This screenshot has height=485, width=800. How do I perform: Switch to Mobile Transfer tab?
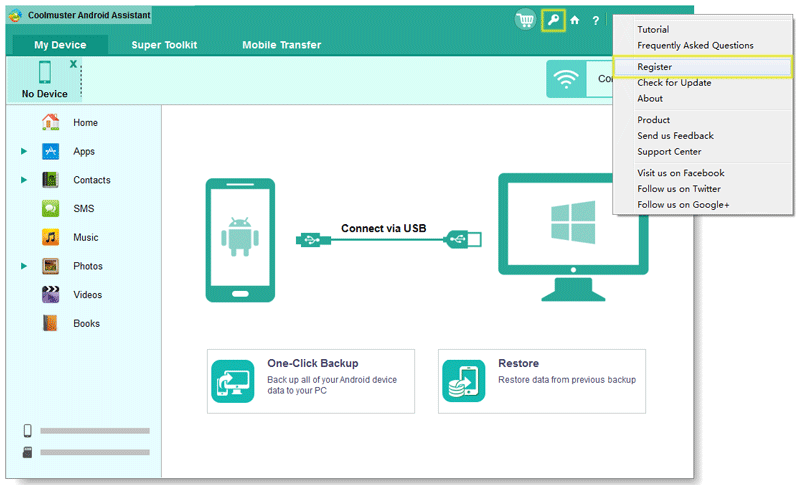pos(282,45)
